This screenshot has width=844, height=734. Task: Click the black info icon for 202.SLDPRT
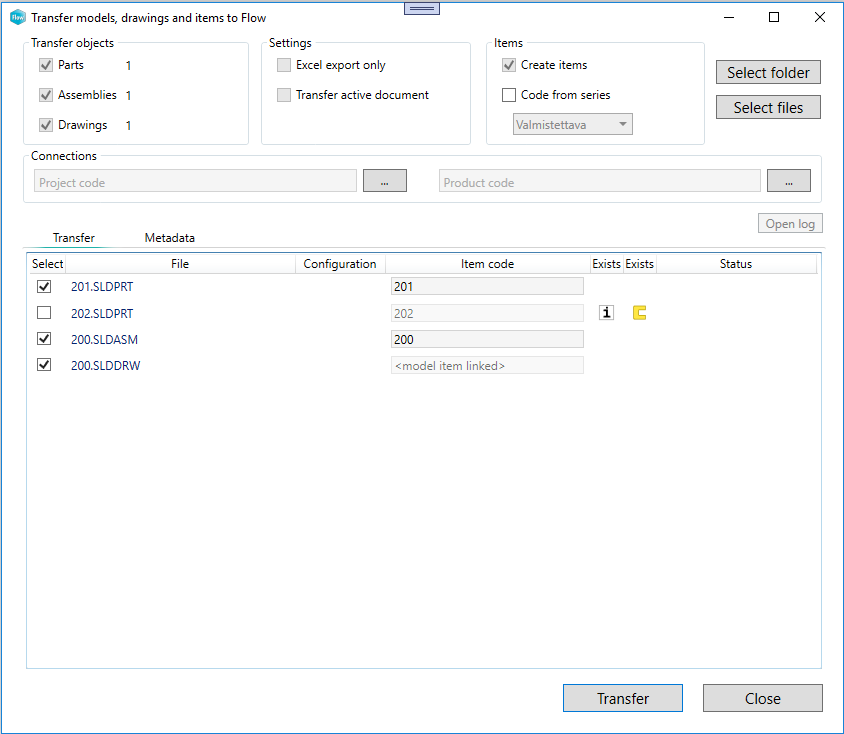pyautogui.click(x=606, y=313)
